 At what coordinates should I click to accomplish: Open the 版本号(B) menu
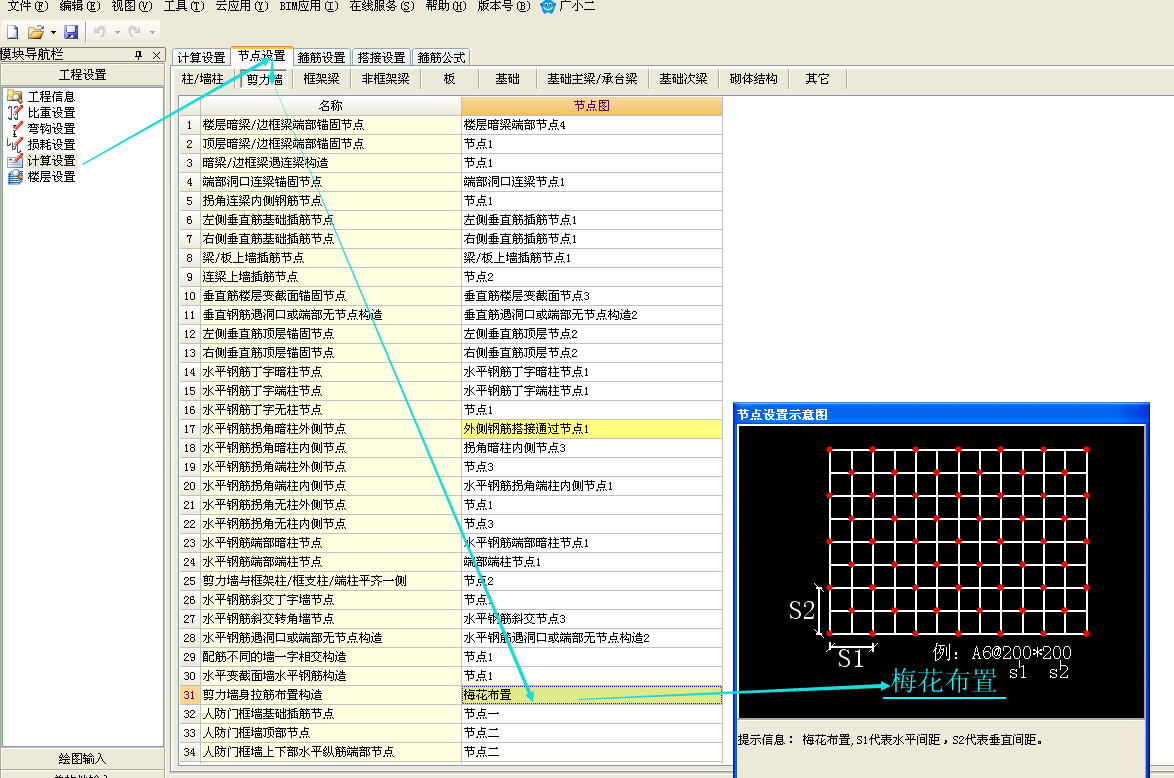pyautogui.click(x=504, y=6)
